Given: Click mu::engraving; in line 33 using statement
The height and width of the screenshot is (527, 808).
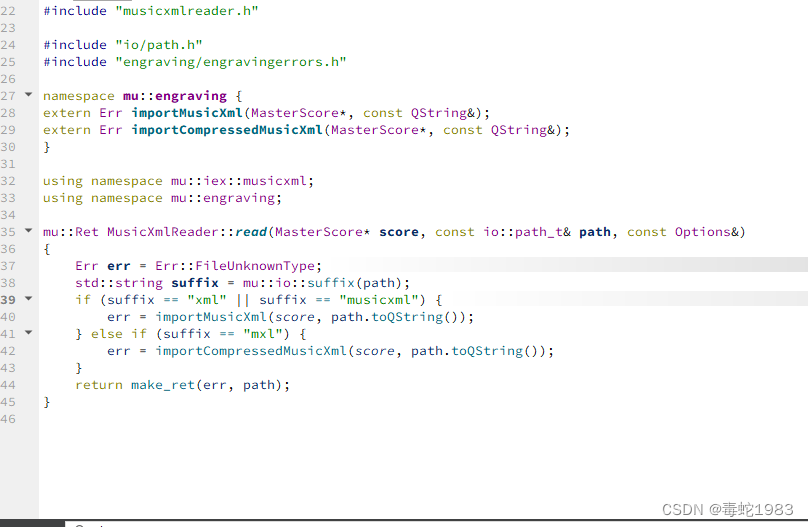Looking at the screenshot, I should (x=227, y=198).
